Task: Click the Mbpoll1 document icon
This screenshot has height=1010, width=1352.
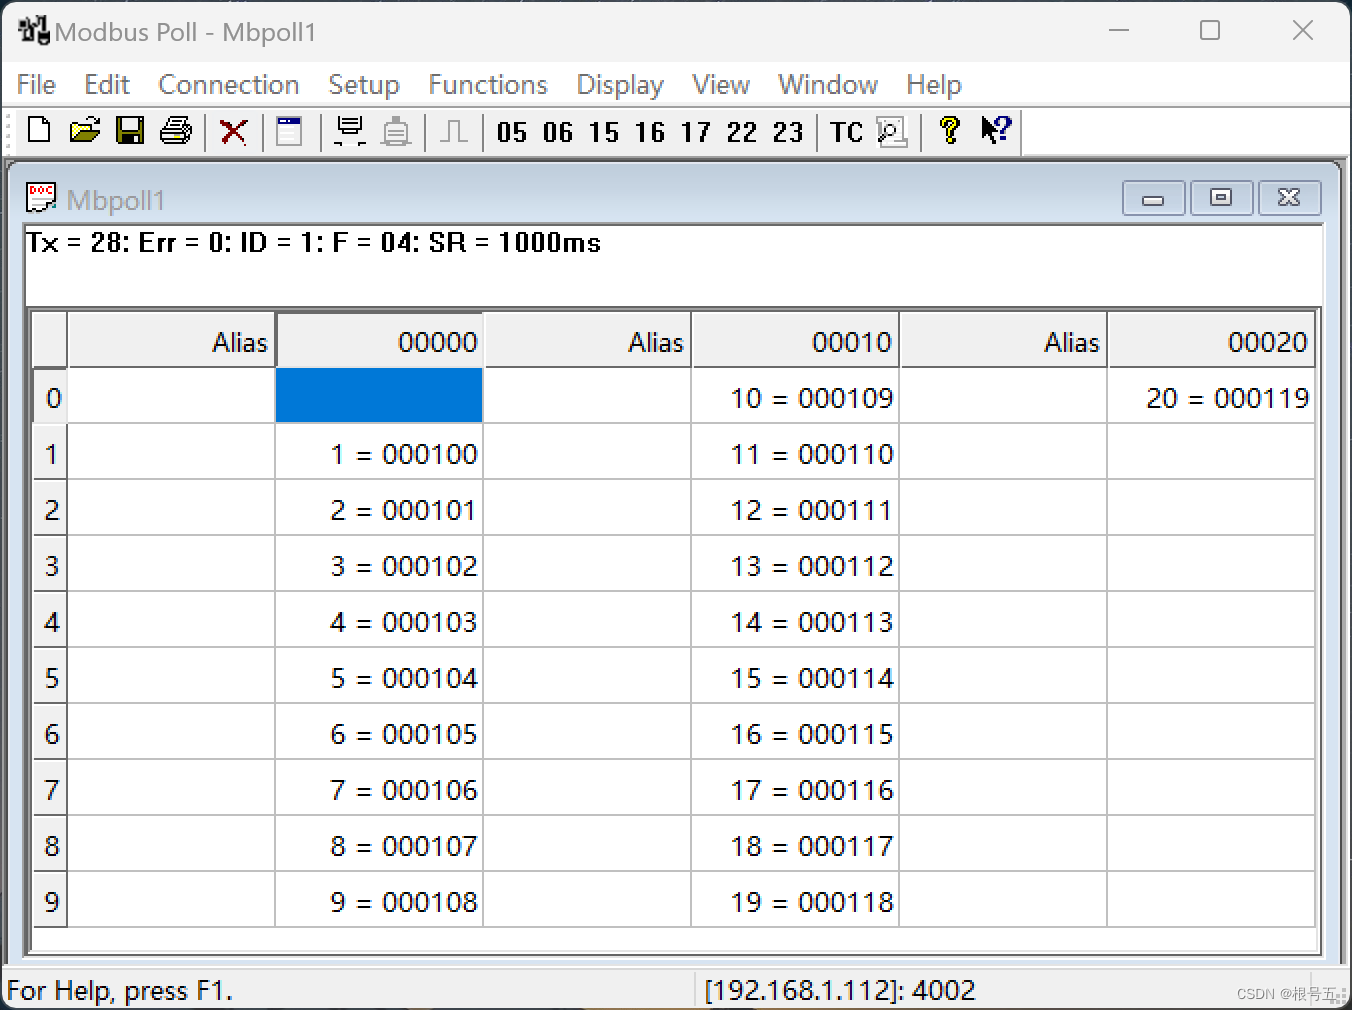Action: click(41, 198)
